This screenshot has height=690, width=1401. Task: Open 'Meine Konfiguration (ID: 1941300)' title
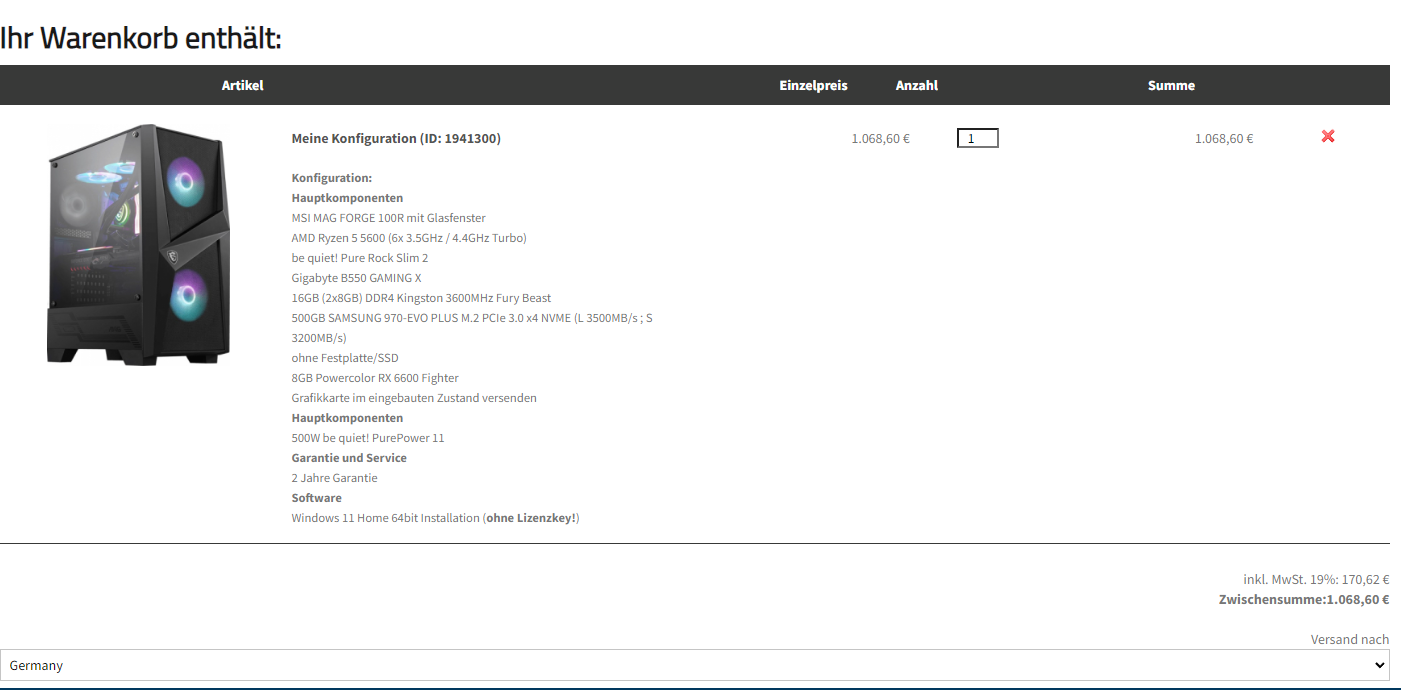pyautogui.click(x=396, y=138)
